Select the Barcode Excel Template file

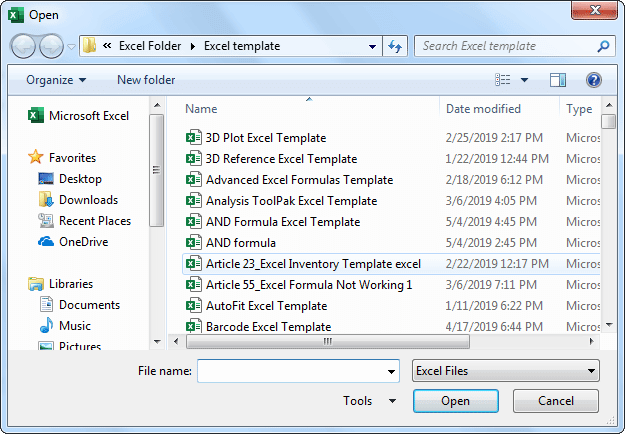[258, 326]
